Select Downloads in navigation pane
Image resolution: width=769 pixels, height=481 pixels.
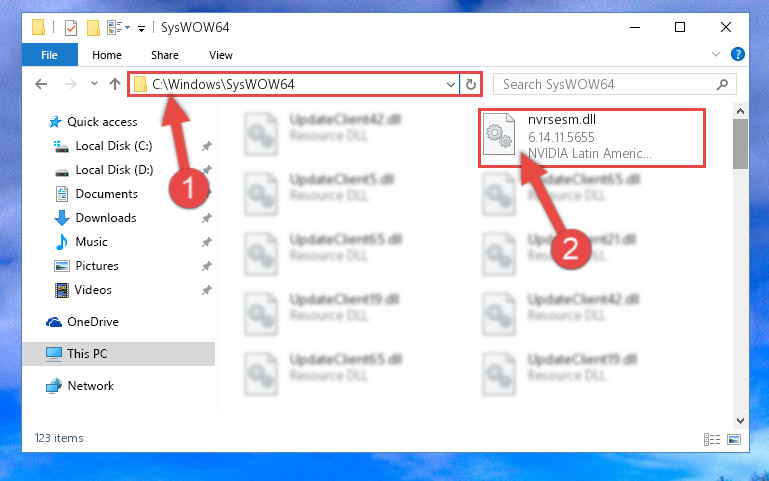coord(106,218)
